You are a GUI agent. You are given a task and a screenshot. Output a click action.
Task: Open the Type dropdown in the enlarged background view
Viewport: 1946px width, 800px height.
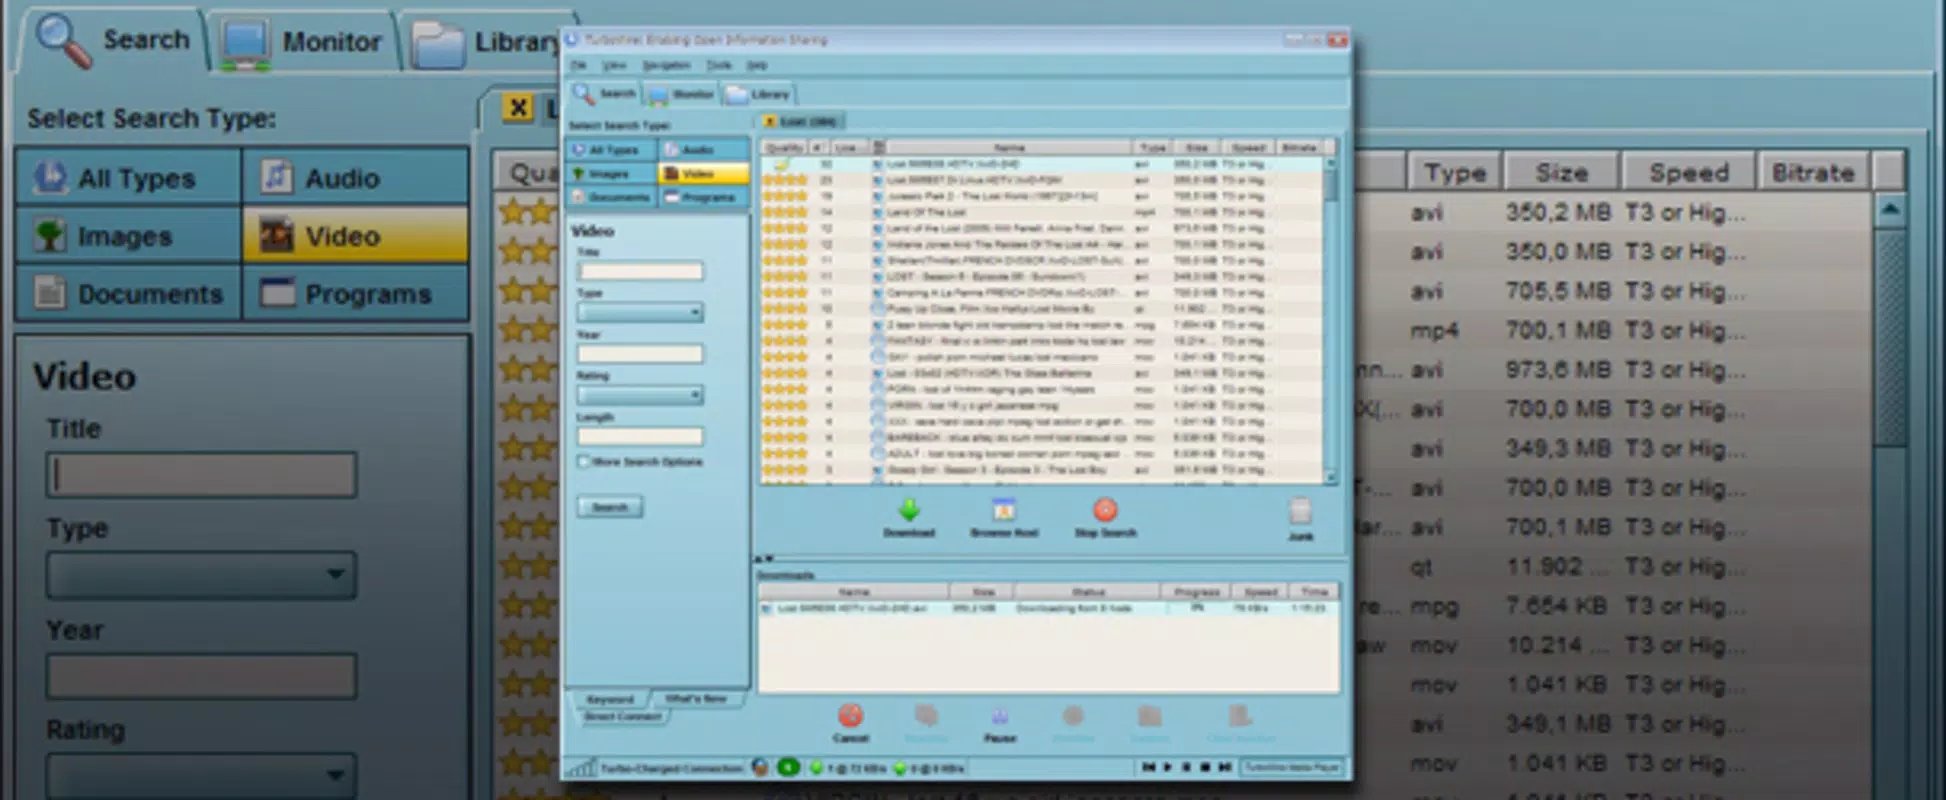point(201,575)
